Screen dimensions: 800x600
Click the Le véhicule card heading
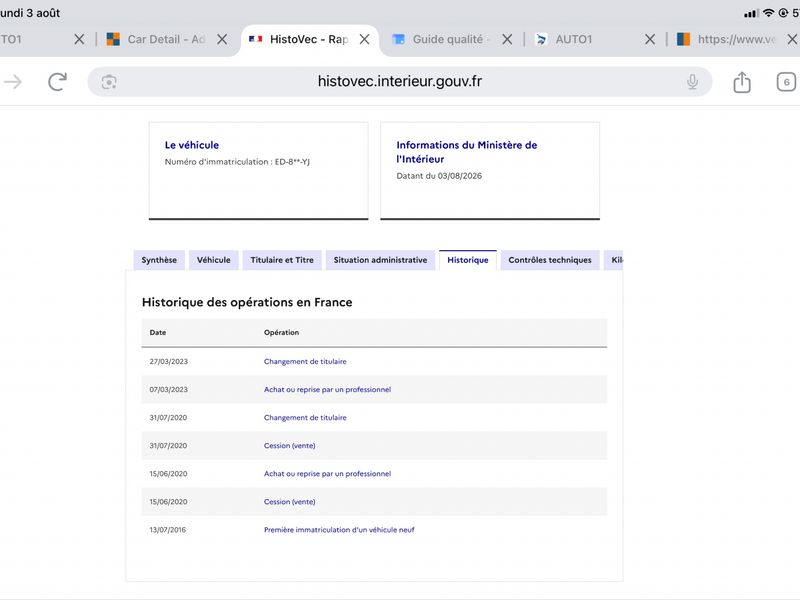(x=192, y=145)
